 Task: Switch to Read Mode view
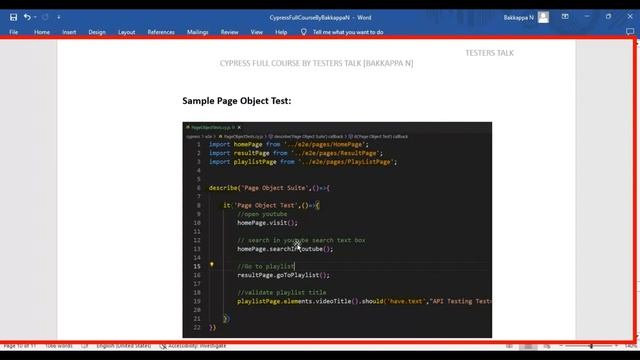pyautogui.click(x=509, y=346)
